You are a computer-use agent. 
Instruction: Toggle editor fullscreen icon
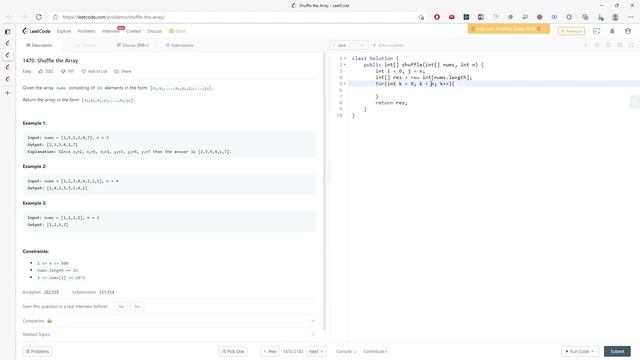[x=631, y=45]
